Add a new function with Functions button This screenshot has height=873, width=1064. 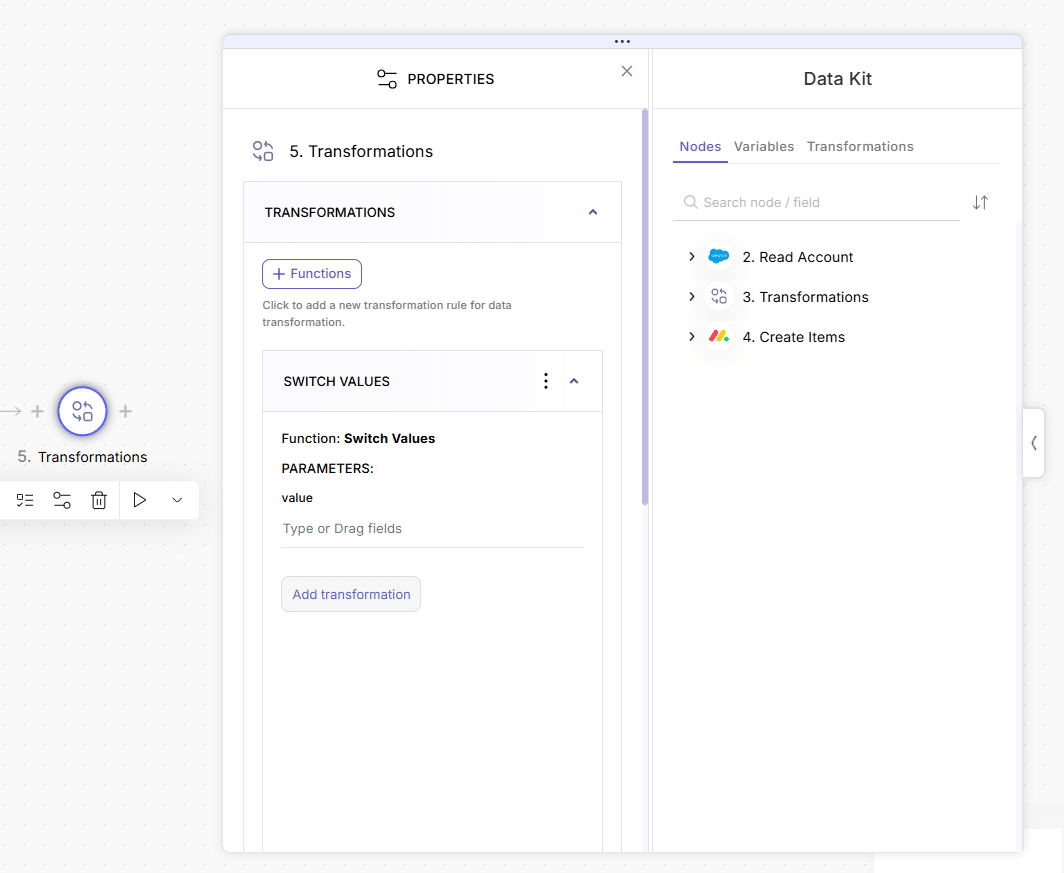pyautogui.click(x=312, y=274)
